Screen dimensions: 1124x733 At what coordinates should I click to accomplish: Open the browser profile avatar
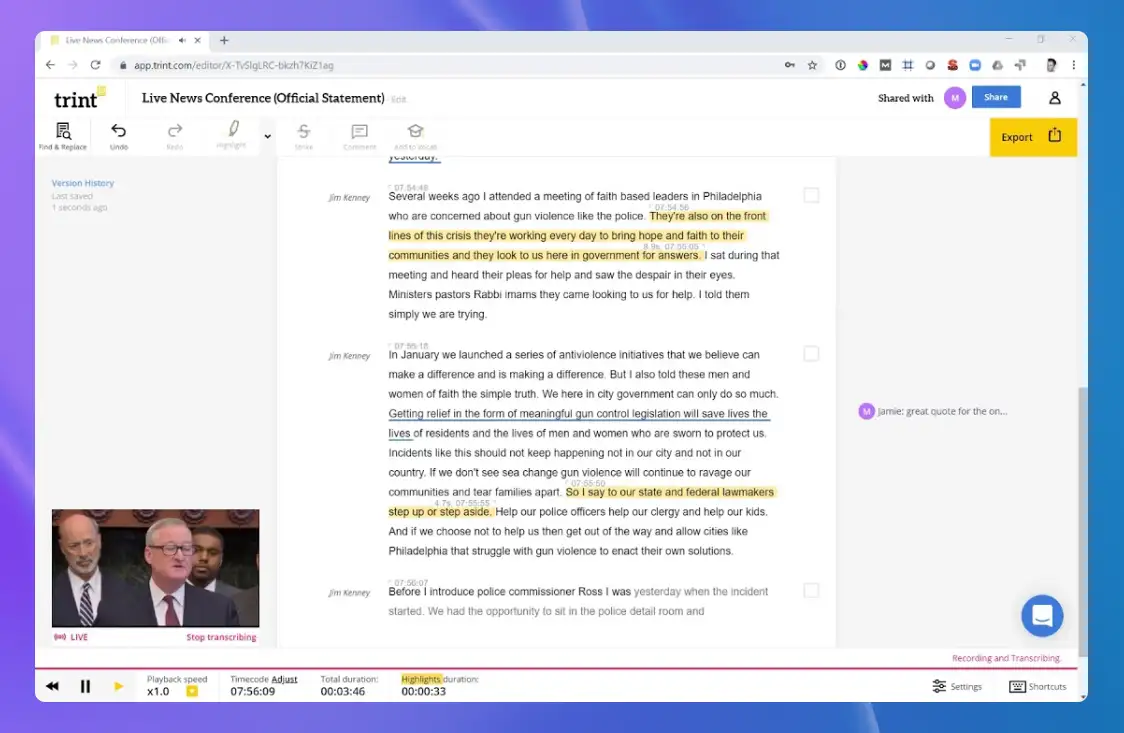pyautogui.click(x=1051, y=65)
